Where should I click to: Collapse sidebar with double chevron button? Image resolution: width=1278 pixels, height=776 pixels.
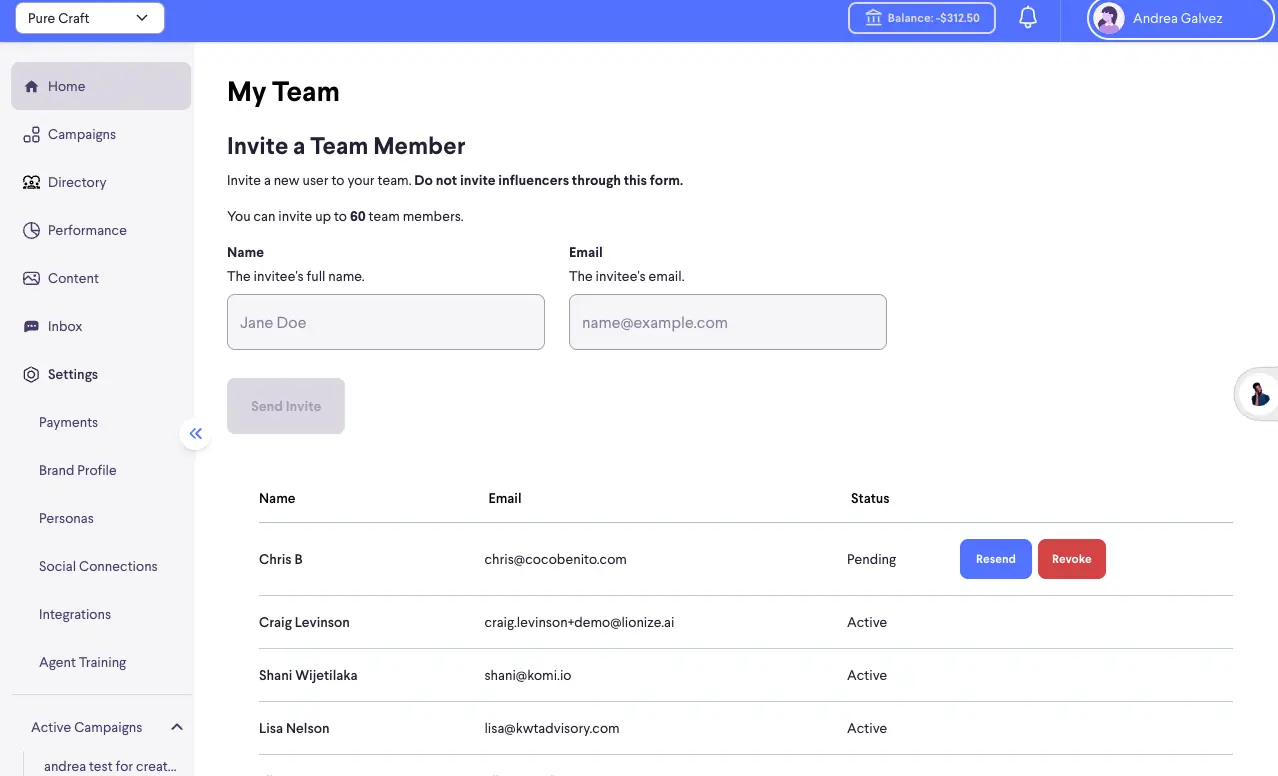pos(196,434)
